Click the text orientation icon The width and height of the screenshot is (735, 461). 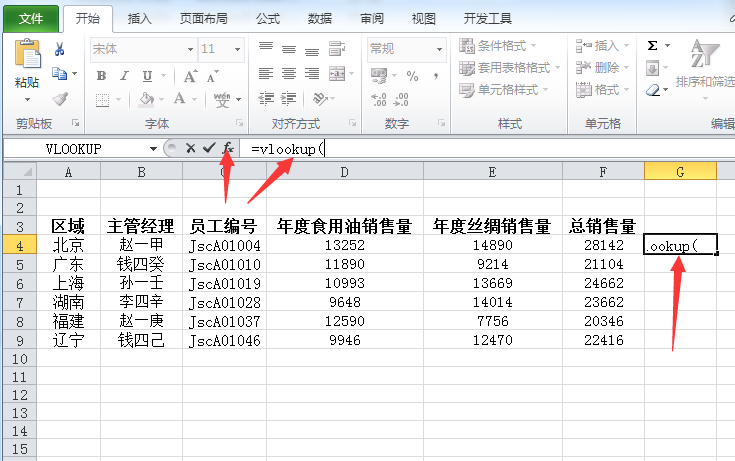[x=321, y=98]
